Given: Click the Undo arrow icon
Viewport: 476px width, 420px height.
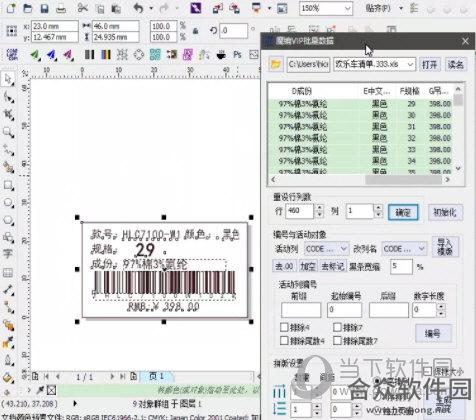Looking at the screenshot, I should [x=138, y=8].
